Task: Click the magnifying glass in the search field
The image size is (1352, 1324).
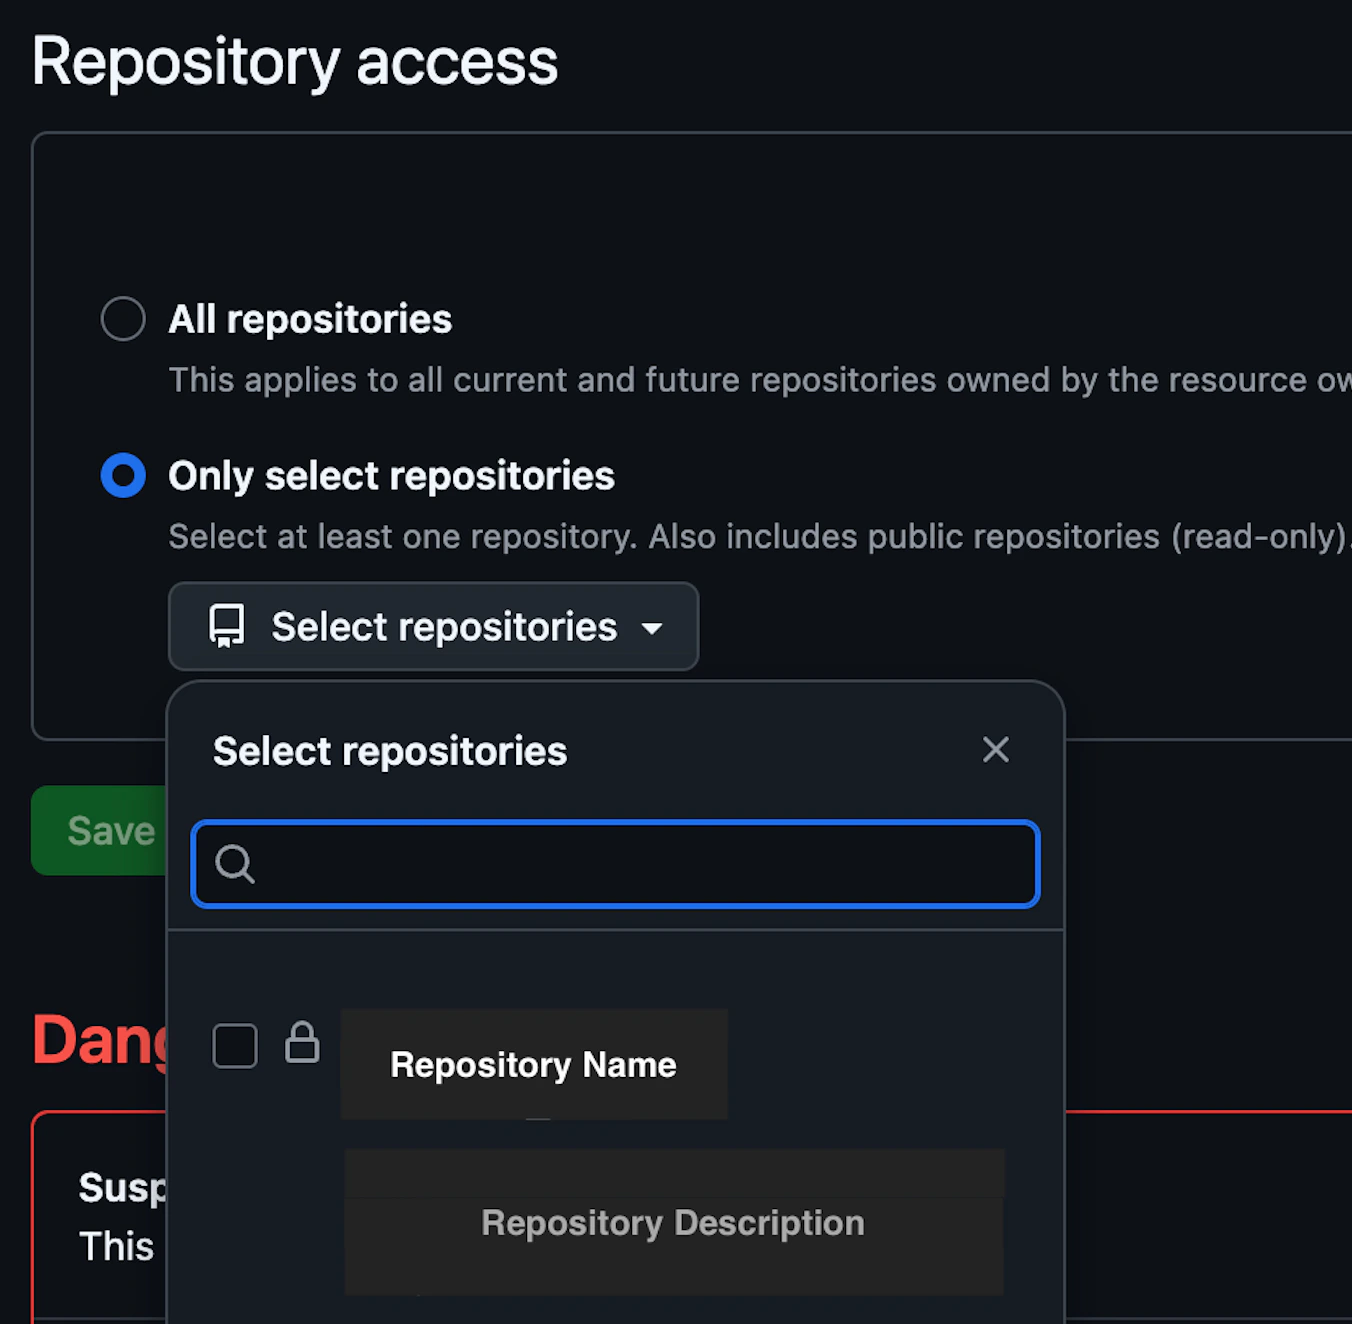Action: pos(233,864)
